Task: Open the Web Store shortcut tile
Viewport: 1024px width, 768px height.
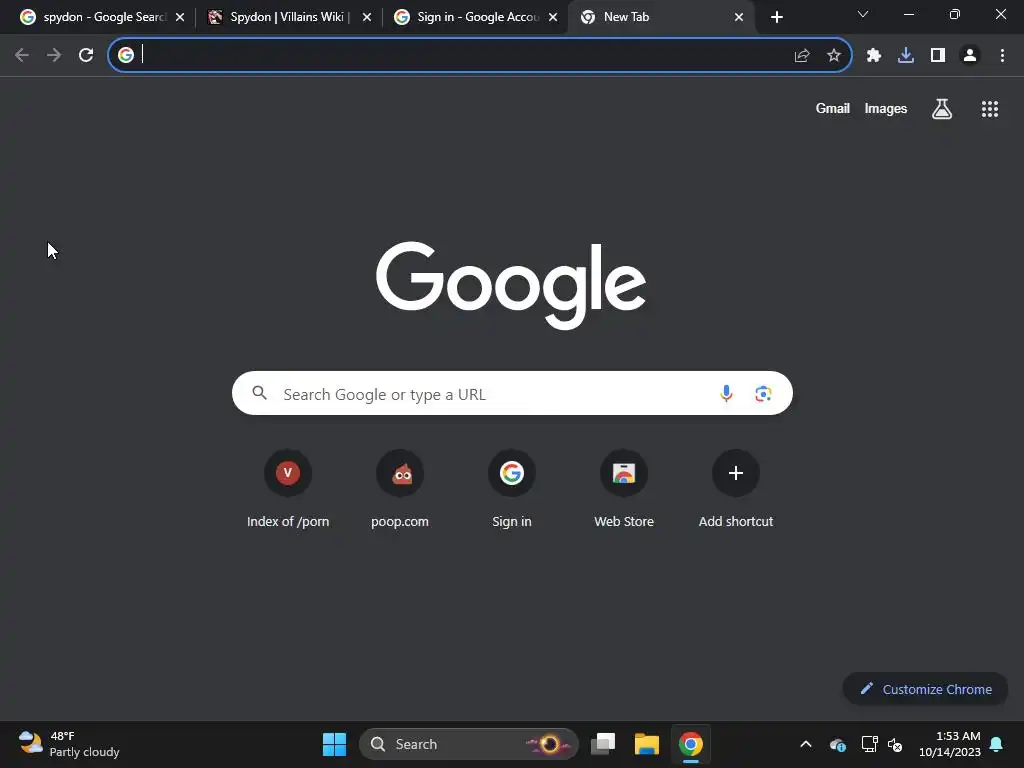Action: tap(624, 488)
